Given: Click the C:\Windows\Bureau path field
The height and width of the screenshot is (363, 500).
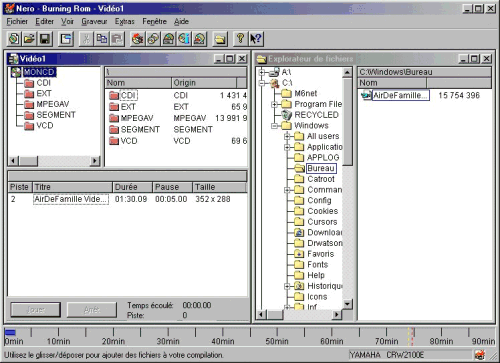Looking at the screenshot, I should coord(424,72).
